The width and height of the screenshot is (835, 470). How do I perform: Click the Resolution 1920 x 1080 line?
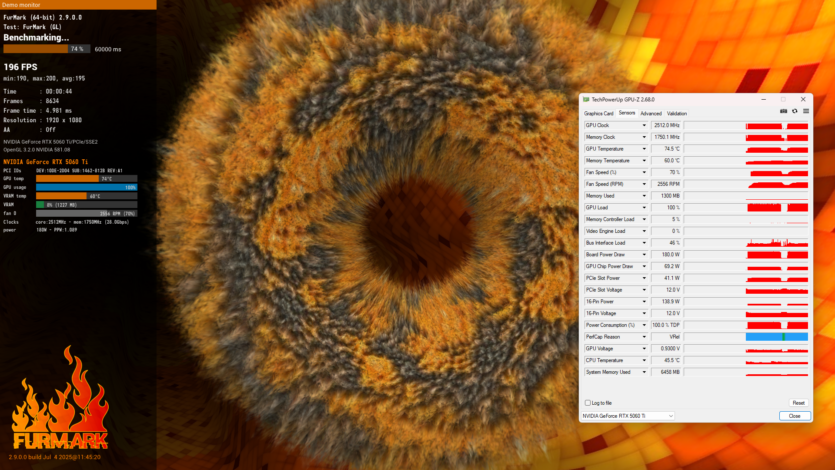tap(43, 120)
